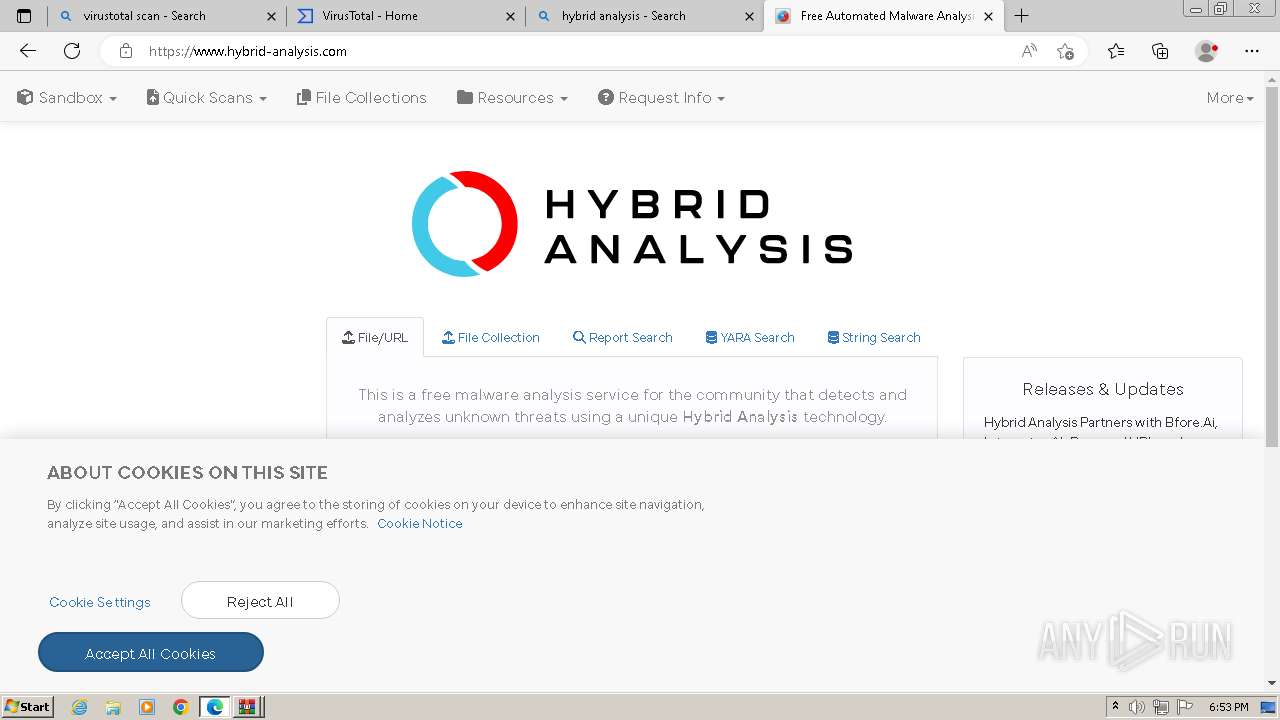Viewport: 1280px width, 720px height.
Task: Open the WinRAR taskbar icon
Action: [247, 707]
